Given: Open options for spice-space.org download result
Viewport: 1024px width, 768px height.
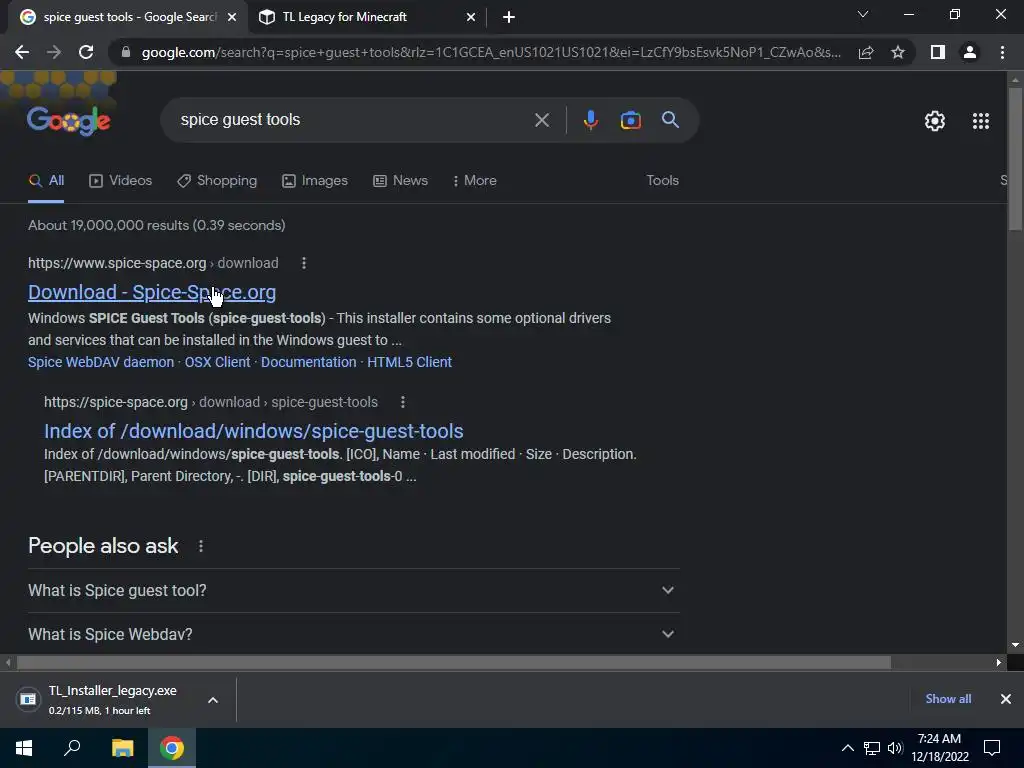Looking at the screenshot, I should tap(304, 263).
